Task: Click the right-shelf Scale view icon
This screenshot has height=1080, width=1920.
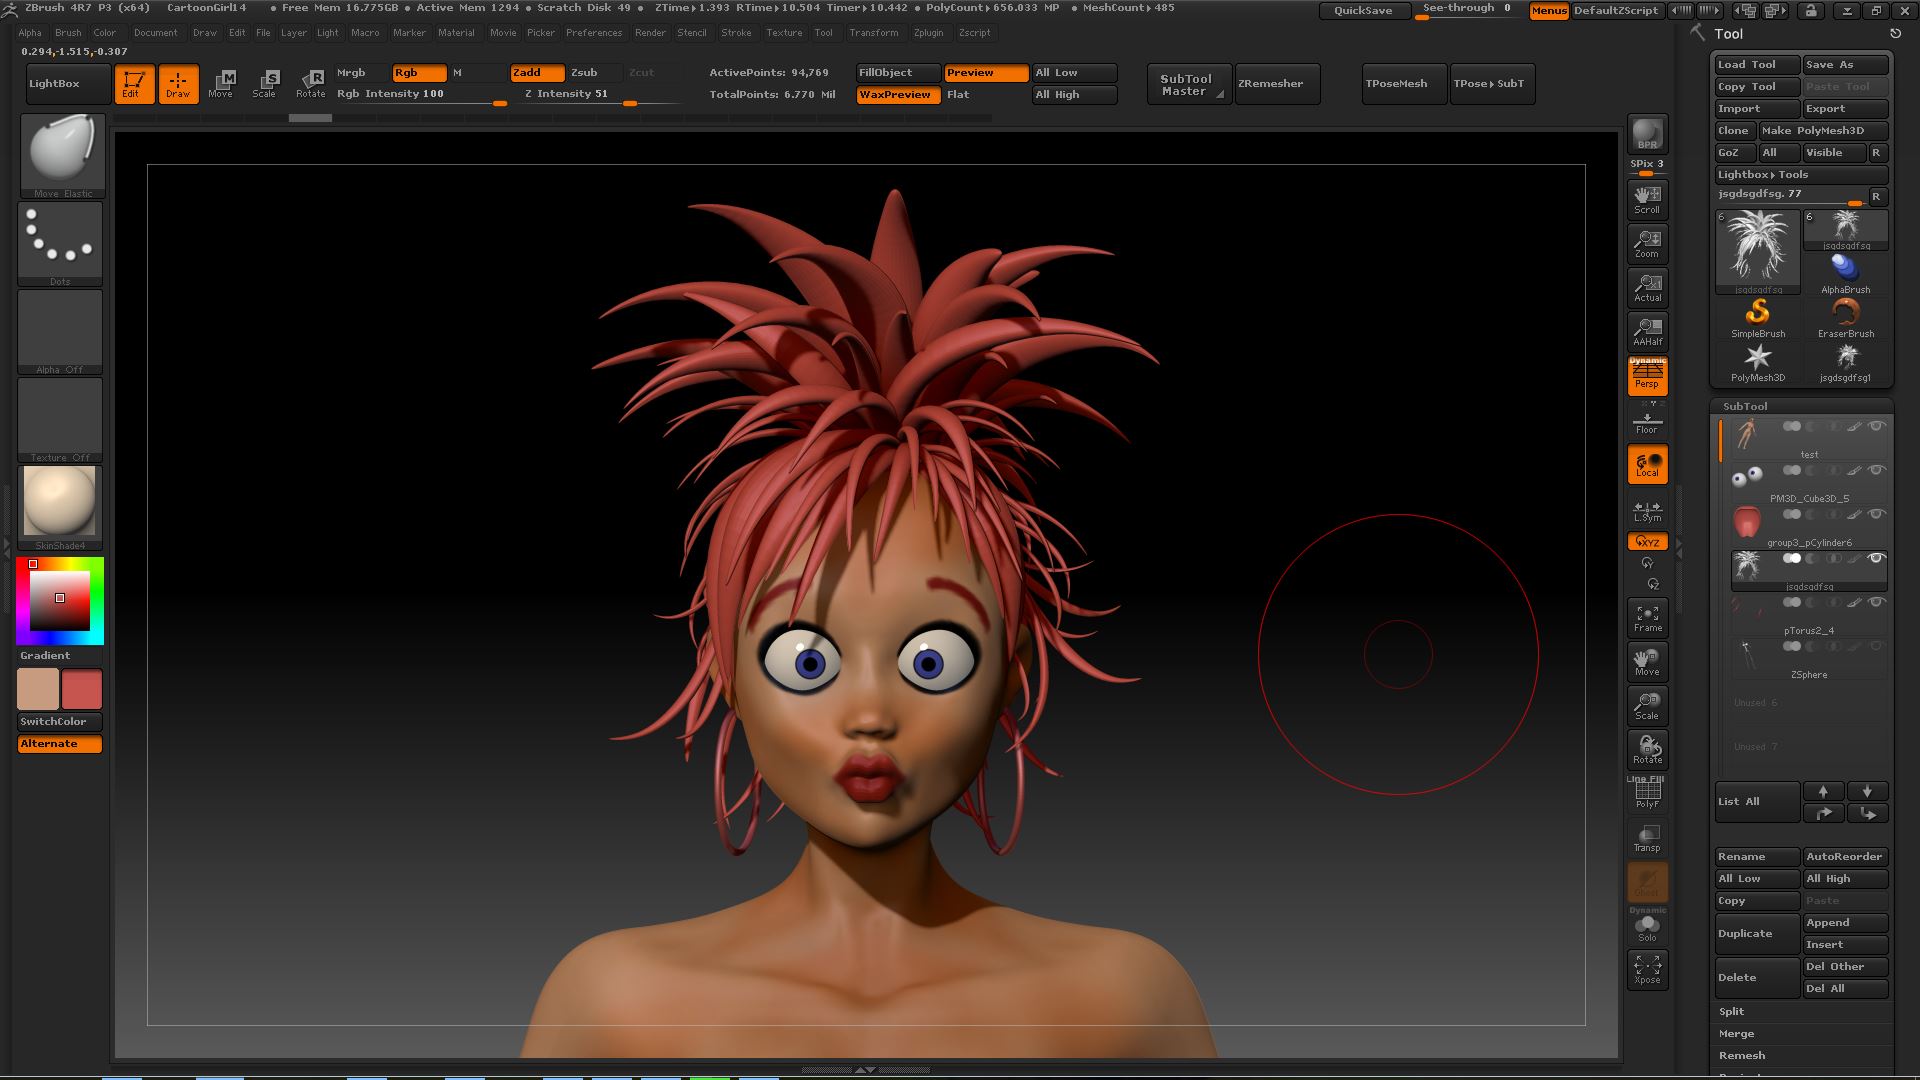Action: coord(1647,706)
